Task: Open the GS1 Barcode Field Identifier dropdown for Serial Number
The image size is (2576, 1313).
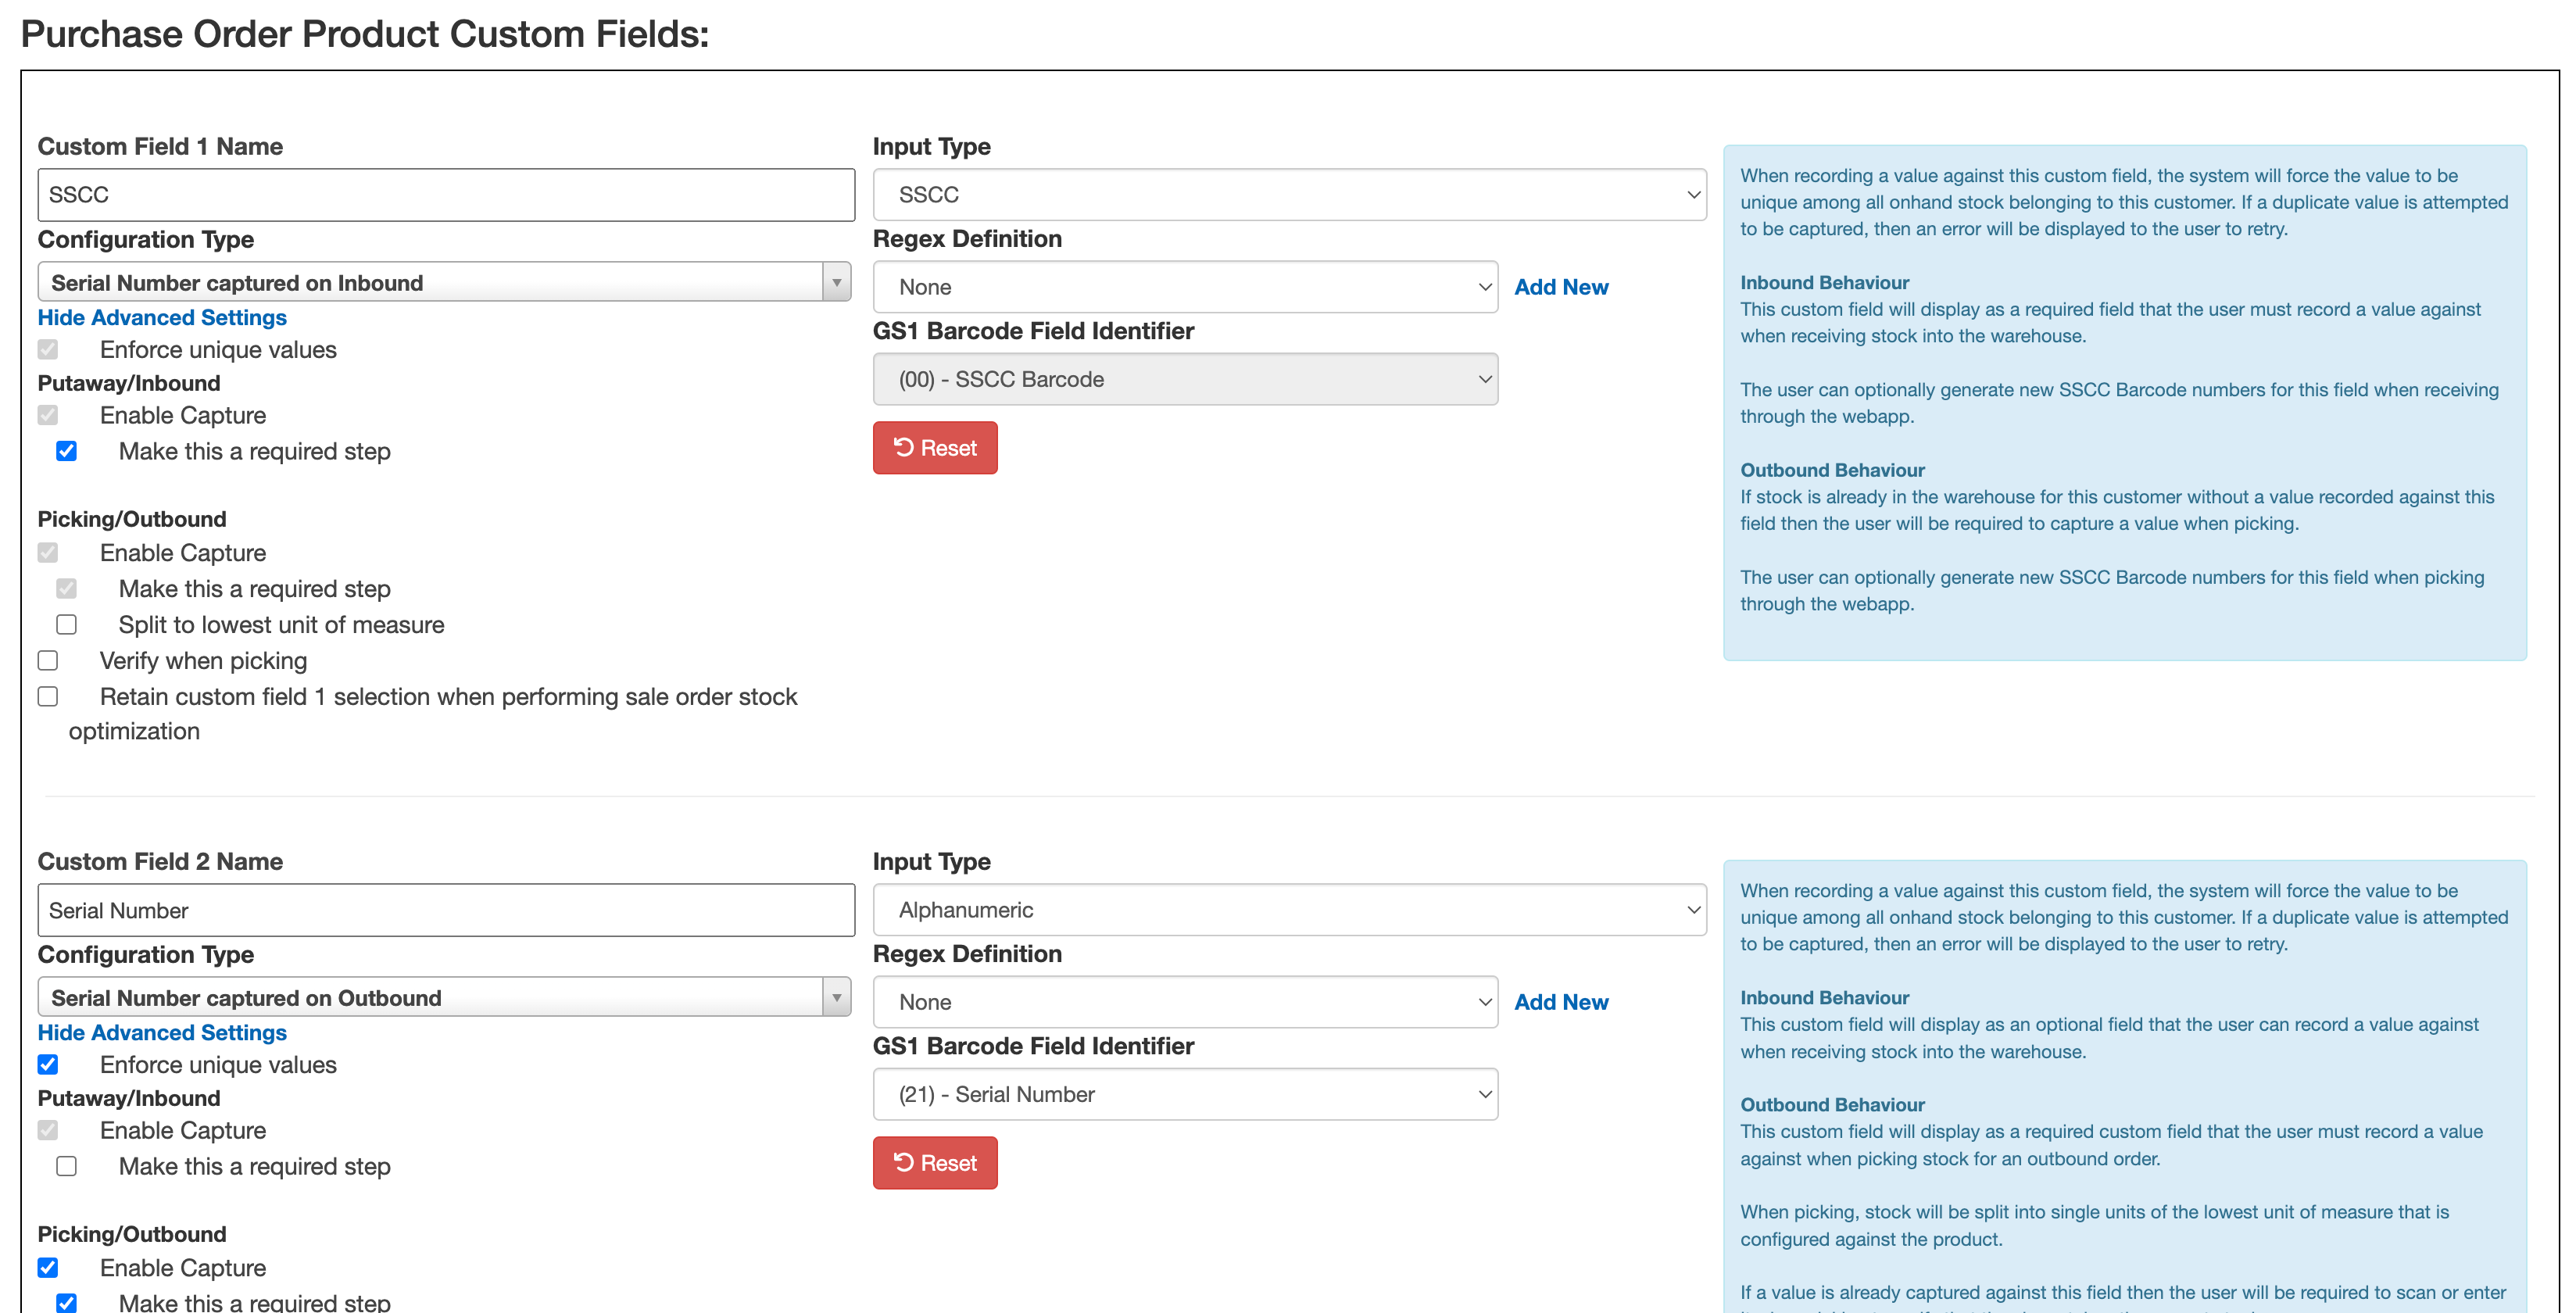Action: coord(1184,1094)
